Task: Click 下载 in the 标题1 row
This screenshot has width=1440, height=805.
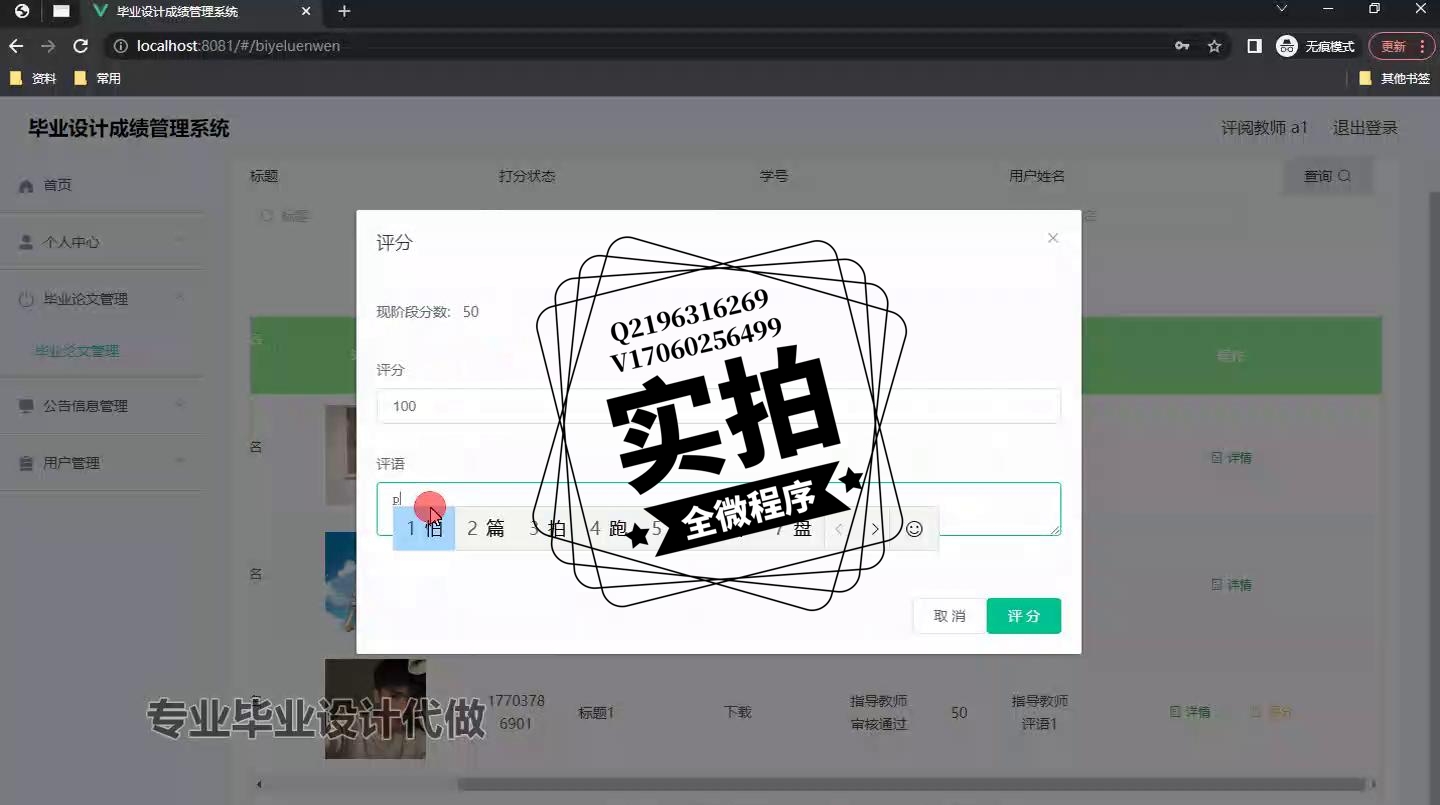Action: click(738, 712)
